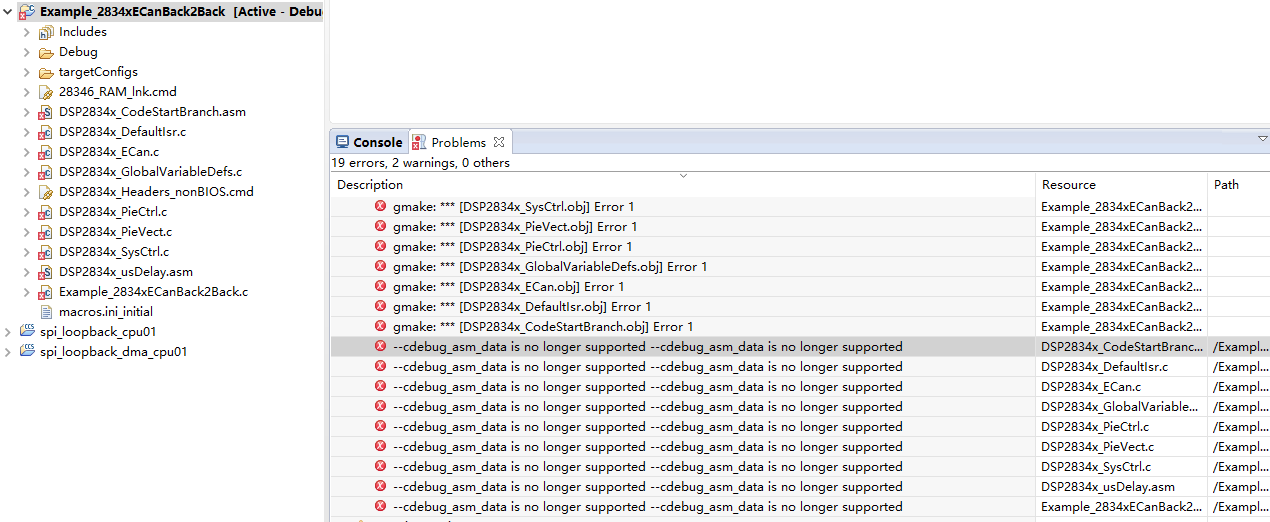Click the DSP2834x_SysCtrl.c file icon
Viewport: 1270px width, 522px height.
tap(45, 252)
